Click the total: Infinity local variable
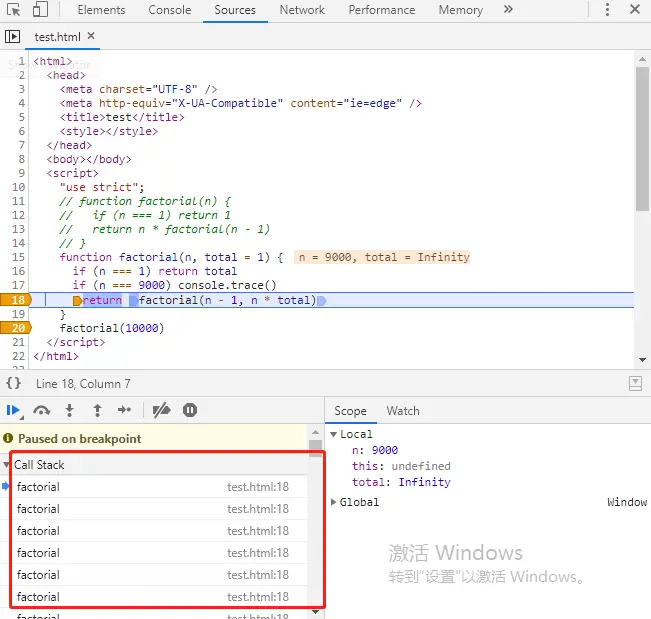651x619 pixels. coord(401,482)
